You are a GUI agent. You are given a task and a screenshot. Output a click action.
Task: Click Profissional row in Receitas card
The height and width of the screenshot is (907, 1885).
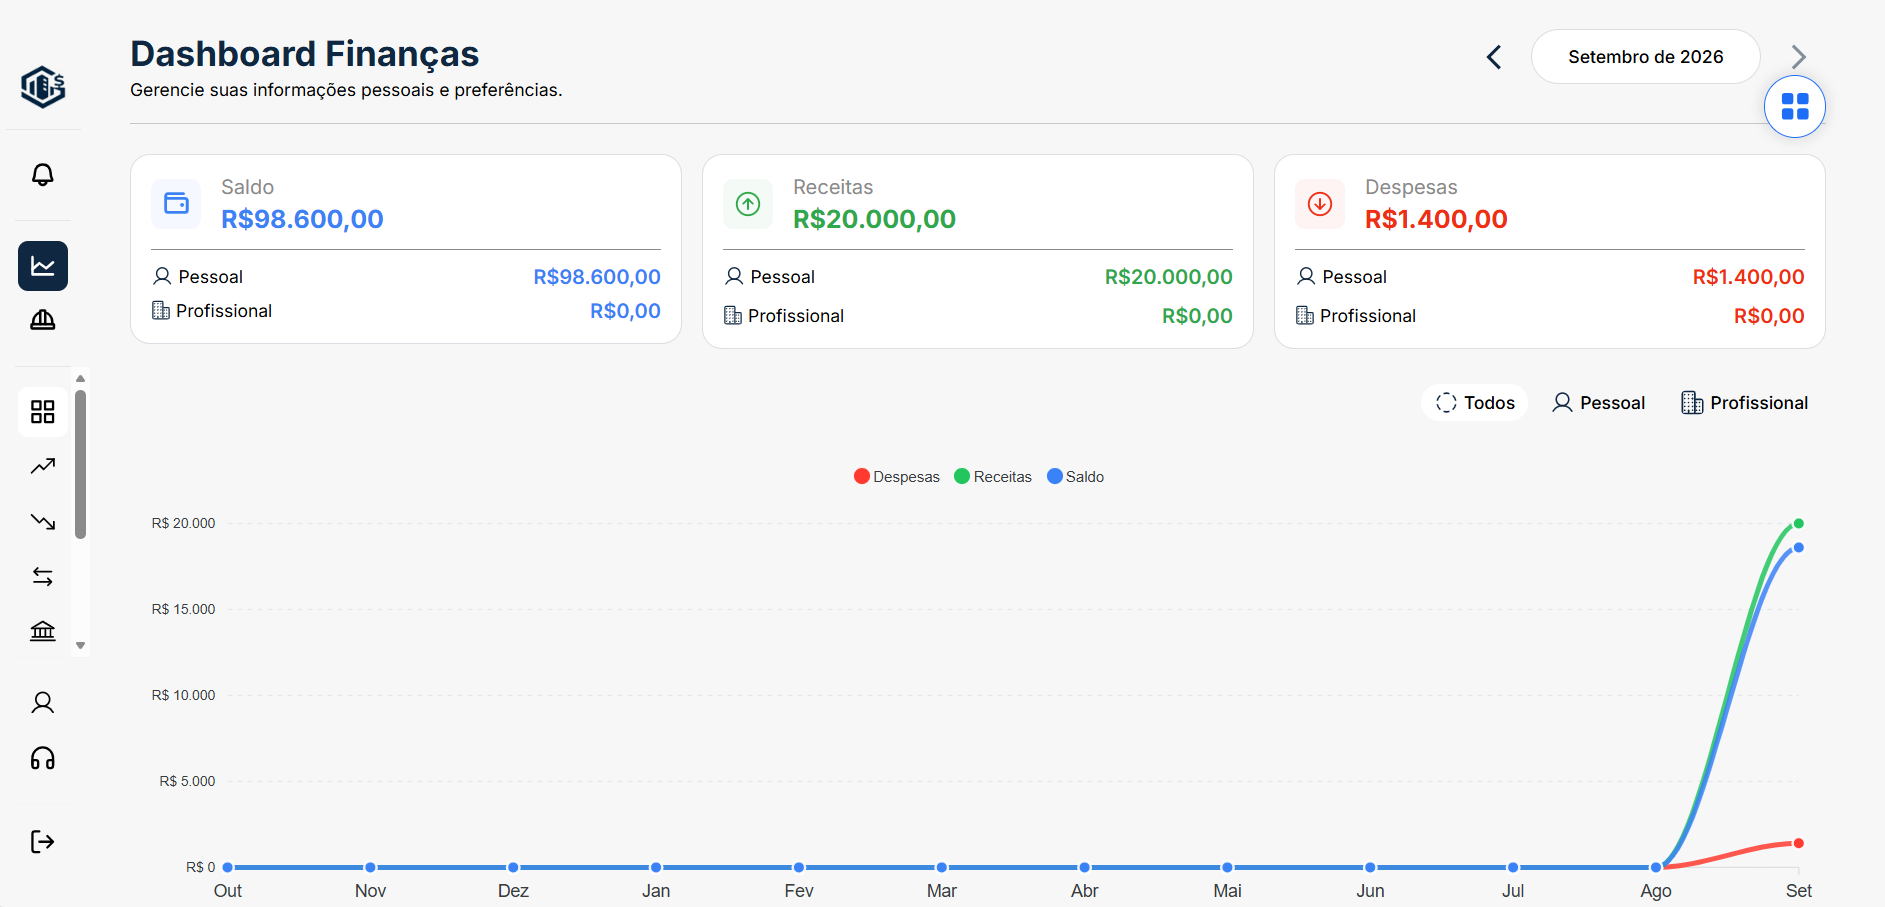click(978, 316)
